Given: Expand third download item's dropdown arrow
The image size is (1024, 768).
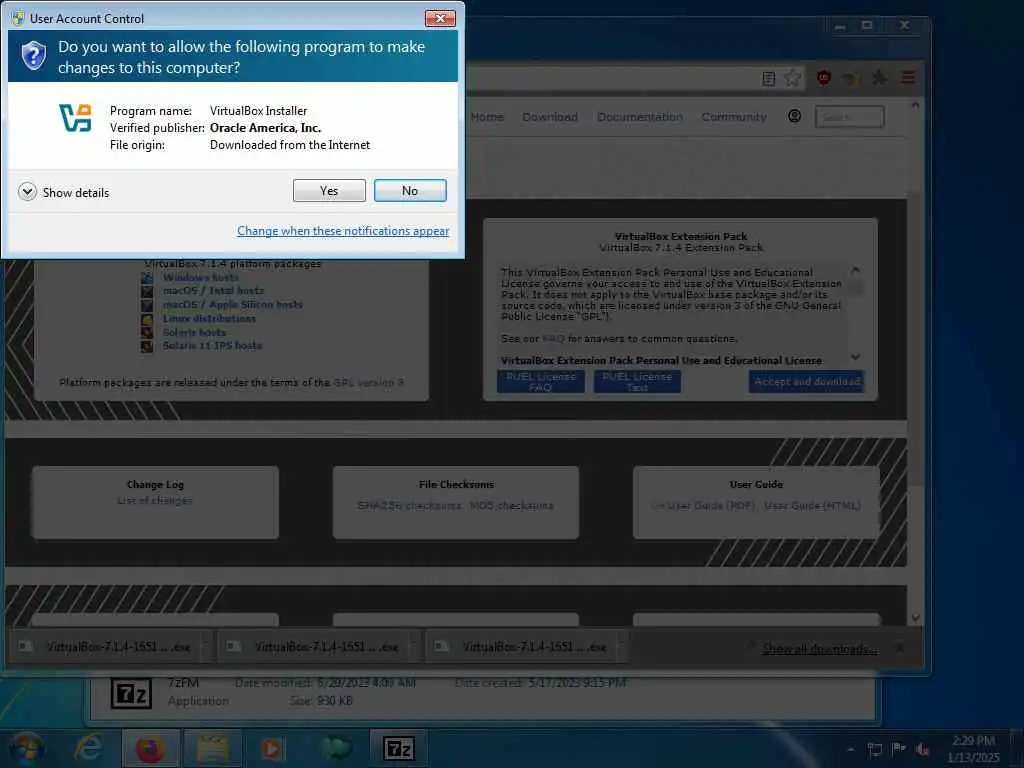Looking at the screenshot, I should click(622, 647).
